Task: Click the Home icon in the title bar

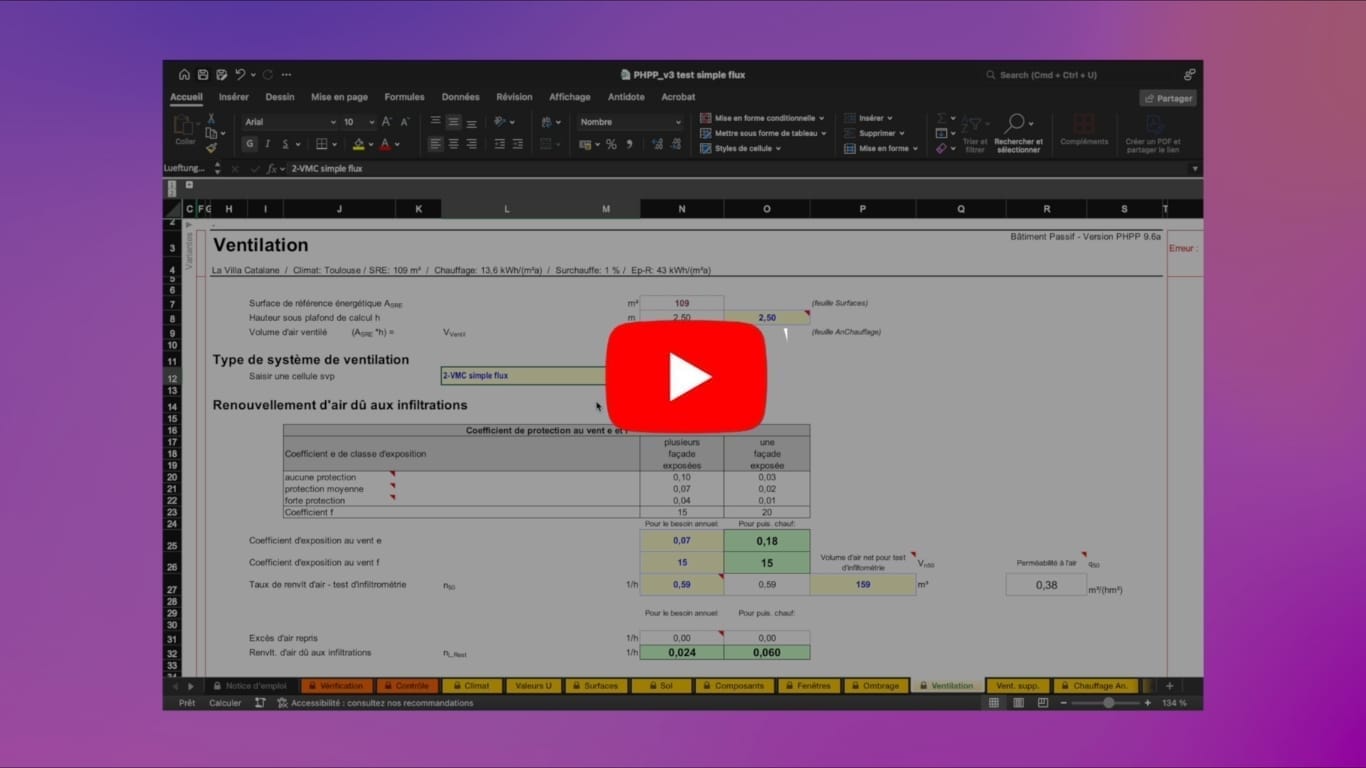Action: coord(184,75)
